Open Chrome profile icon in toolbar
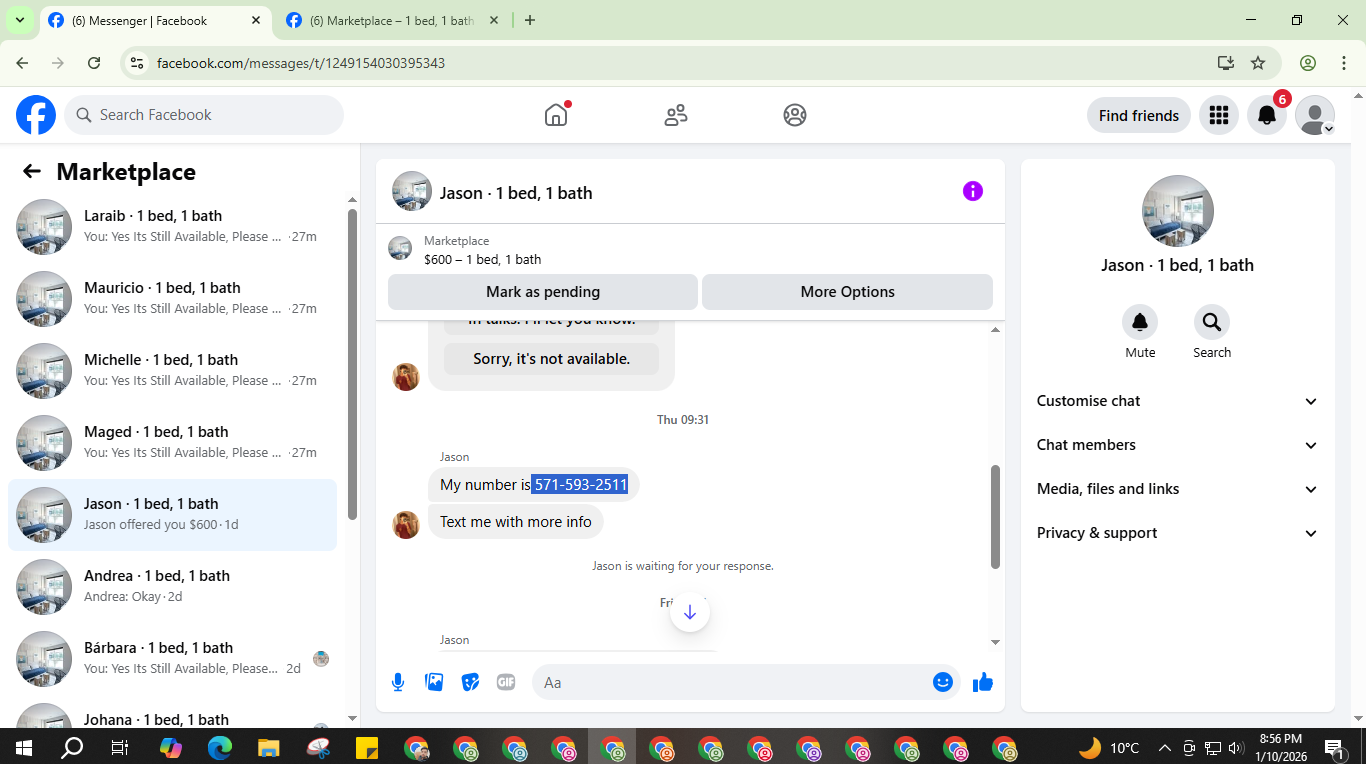1366x764 pixels. 1308,63
